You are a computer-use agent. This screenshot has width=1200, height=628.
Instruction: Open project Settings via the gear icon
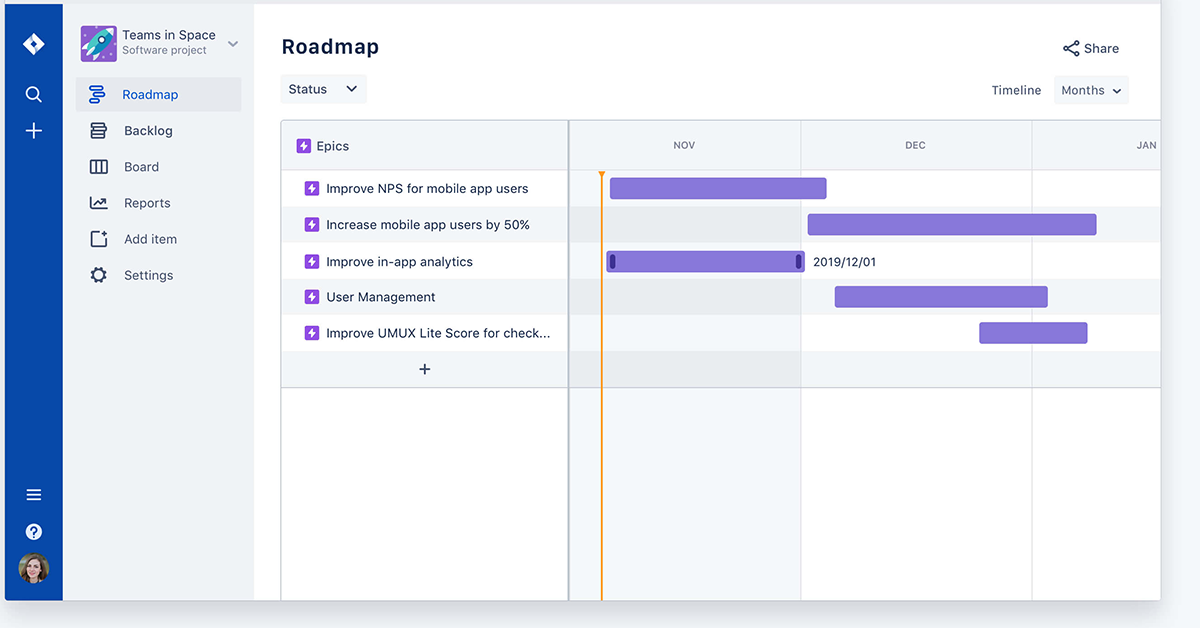pos(97,274)
